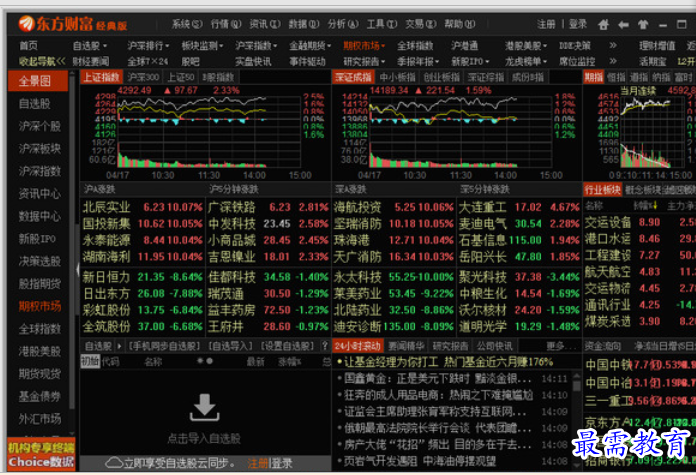Click the back arrow icon in title bar
Viewport: 696px width, 475px height.
click(x=623, y=24)
